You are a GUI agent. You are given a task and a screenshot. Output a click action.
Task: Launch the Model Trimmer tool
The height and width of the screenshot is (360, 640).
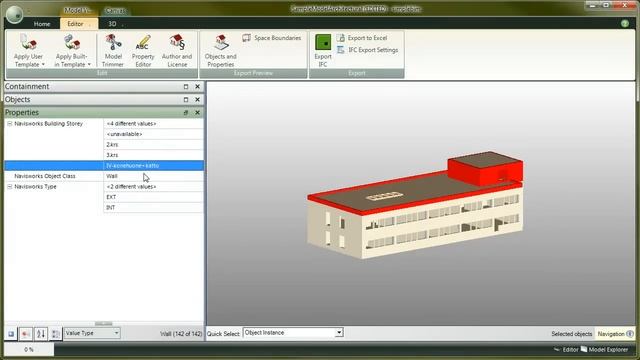click(113, 50)
